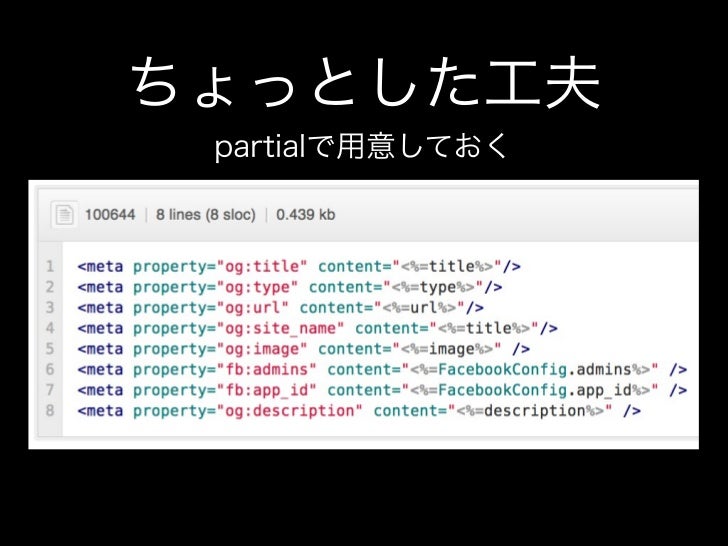Select line number 5 in gutter
Viewport: 728px width, 546px height.
click(x=50, y=349)
